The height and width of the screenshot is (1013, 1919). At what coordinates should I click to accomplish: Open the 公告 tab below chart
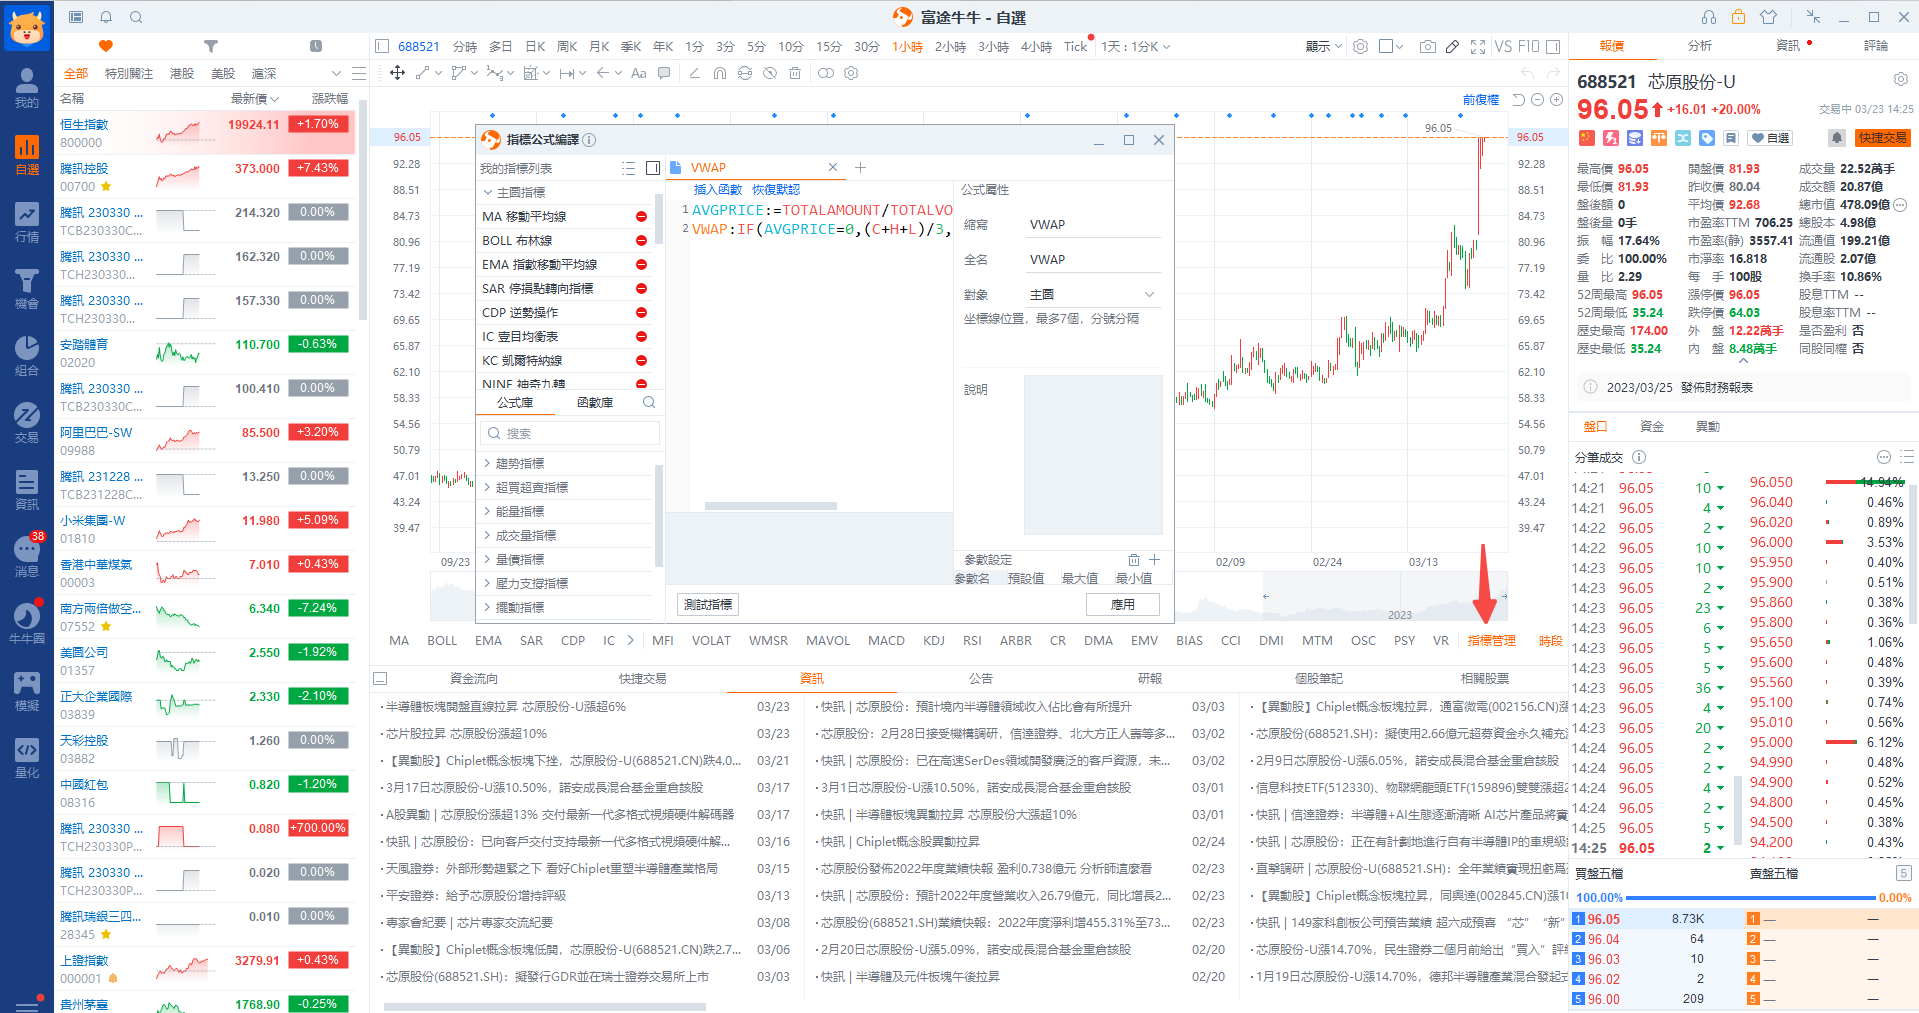(x=980, y=678)
